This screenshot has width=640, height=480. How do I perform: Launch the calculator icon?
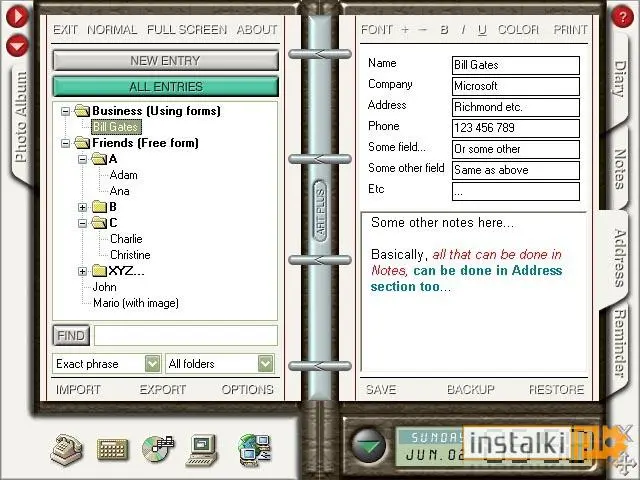pyautogui.click(x=113, y=450)
